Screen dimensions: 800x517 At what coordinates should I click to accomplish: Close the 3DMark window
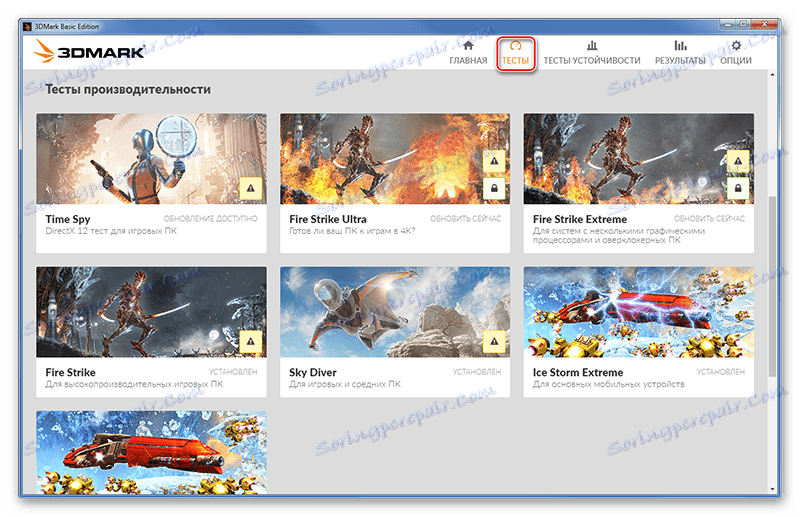point(764,23)
